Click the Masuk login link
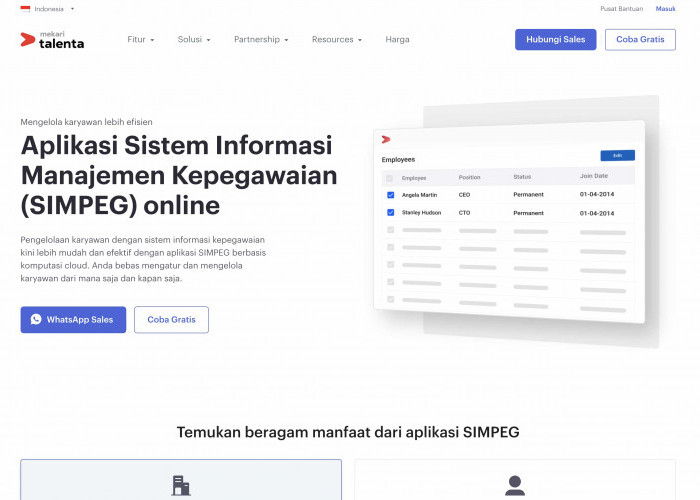The height and width of the screenshot is (500, 700). (x=665, y=8)
